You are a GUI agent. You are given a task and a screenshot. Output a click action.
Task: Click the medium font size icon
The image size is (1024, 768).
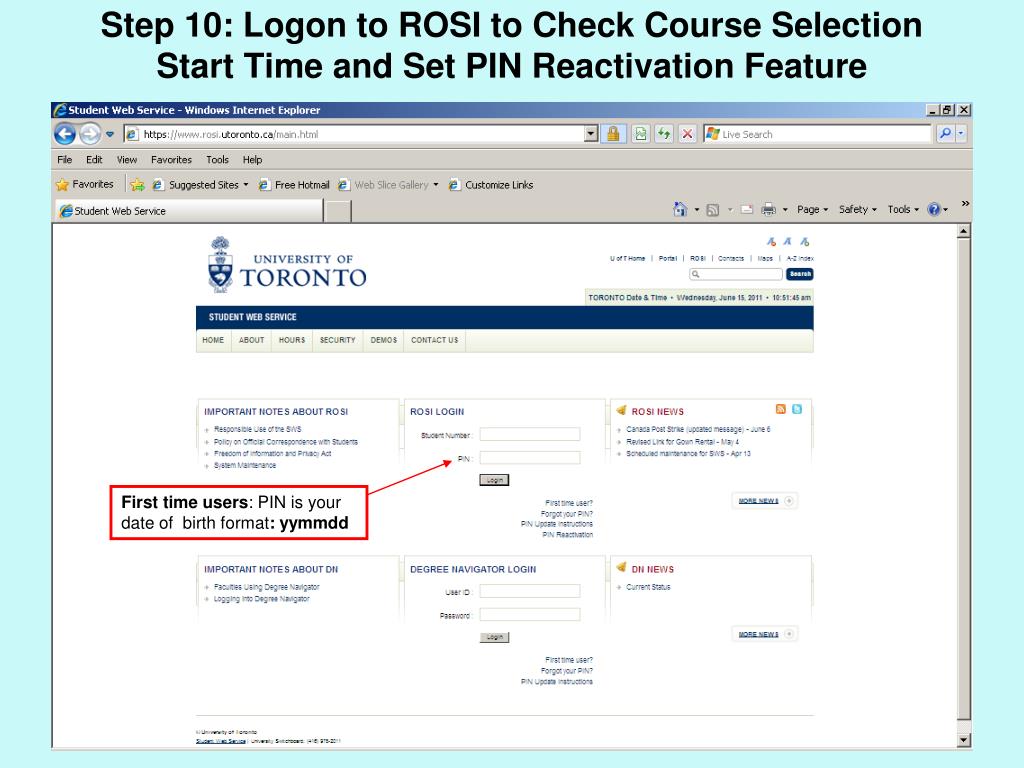point(788,242)
